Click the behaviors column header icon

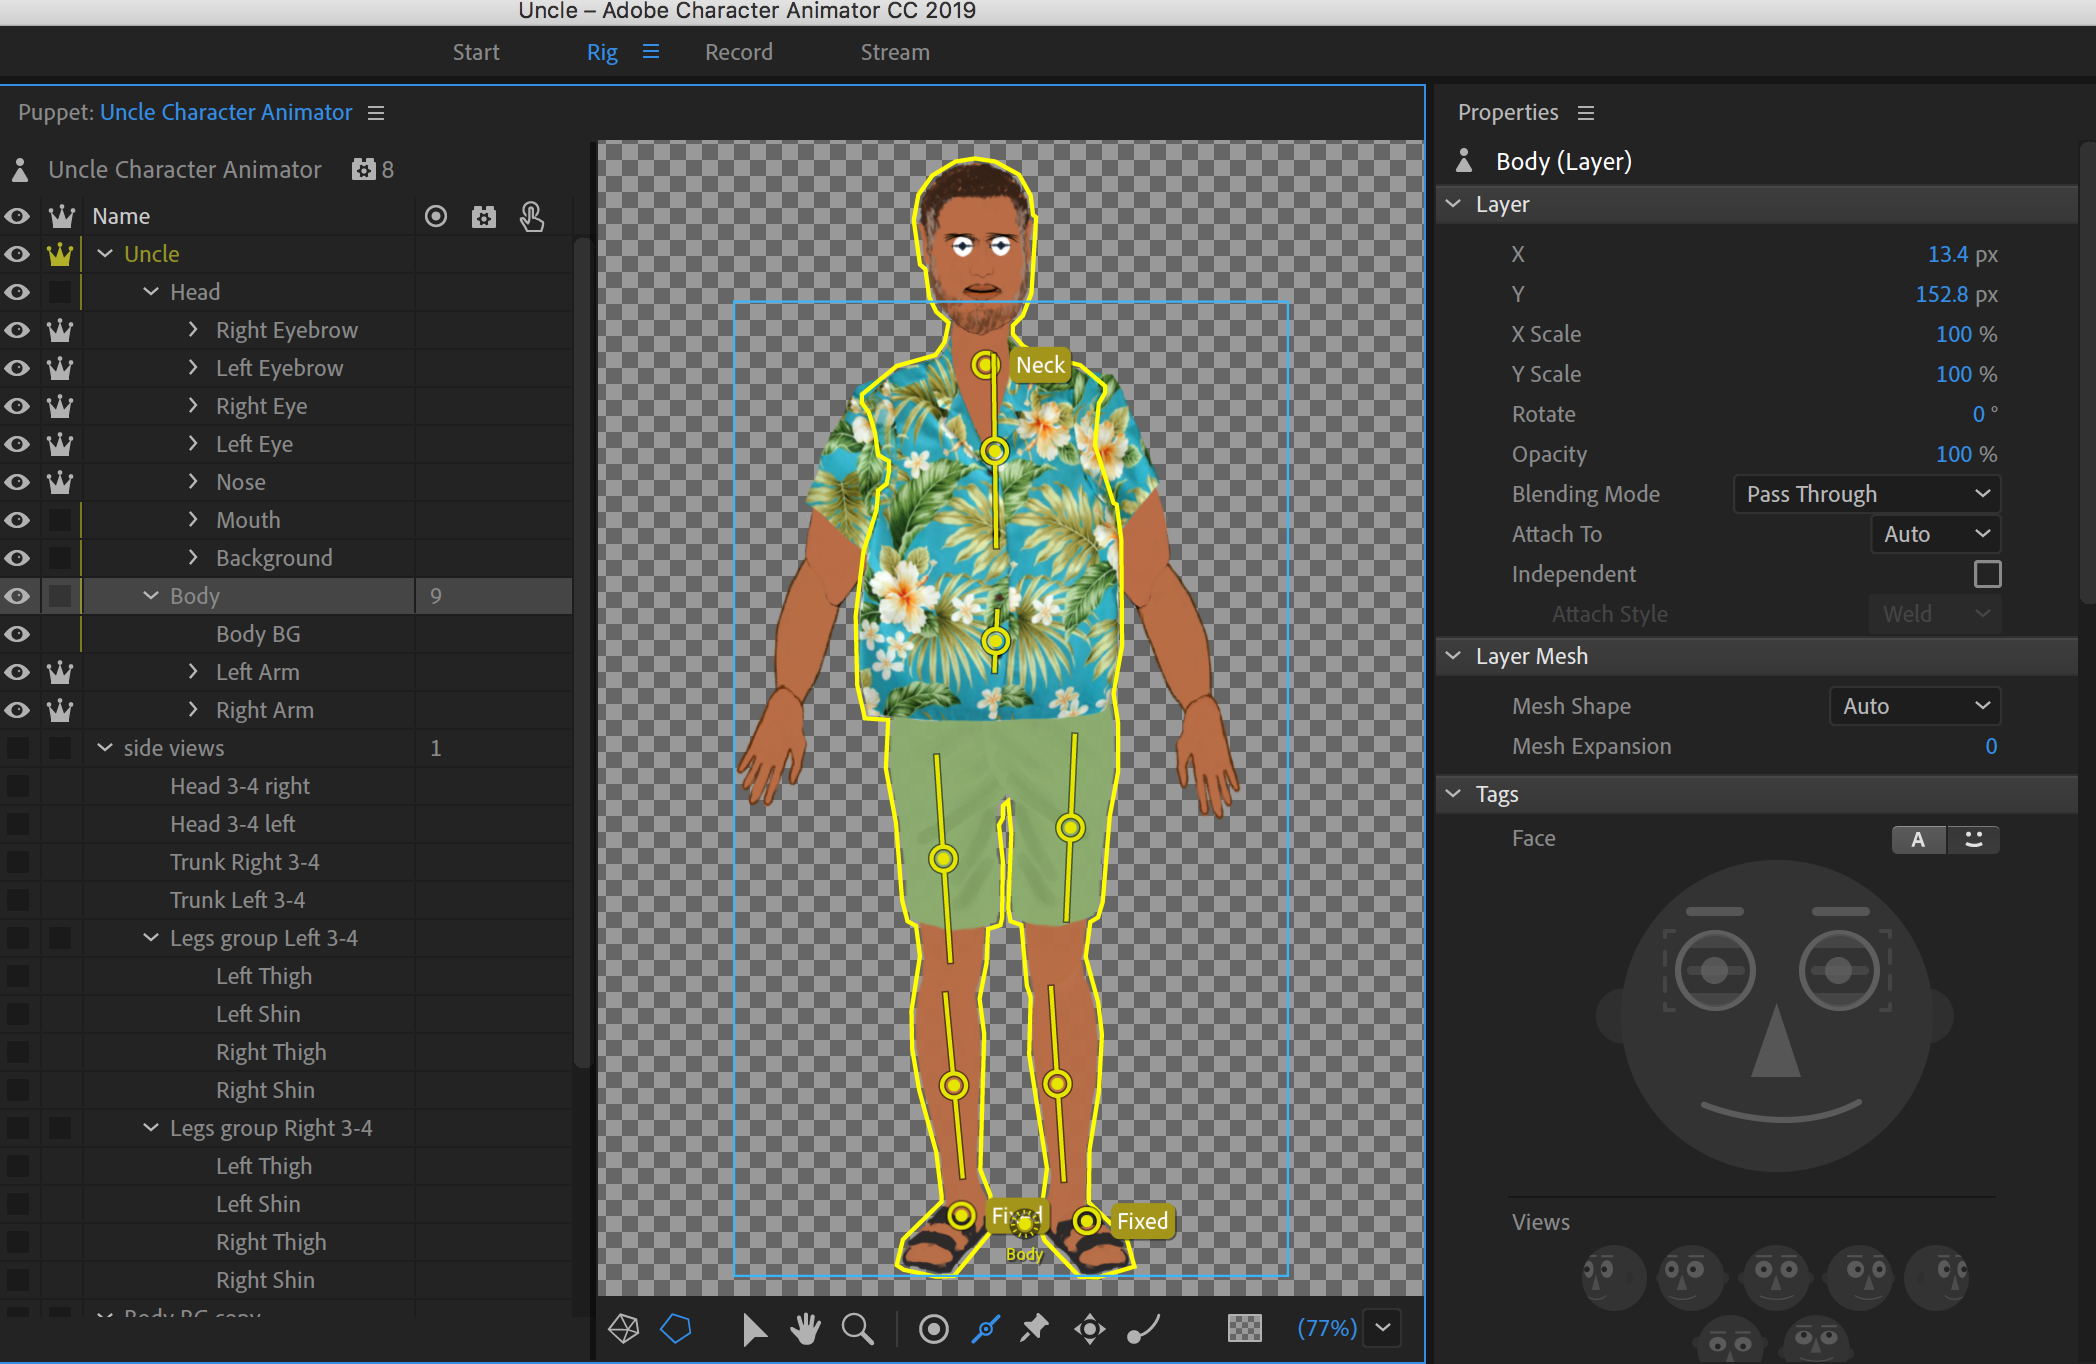484,216
